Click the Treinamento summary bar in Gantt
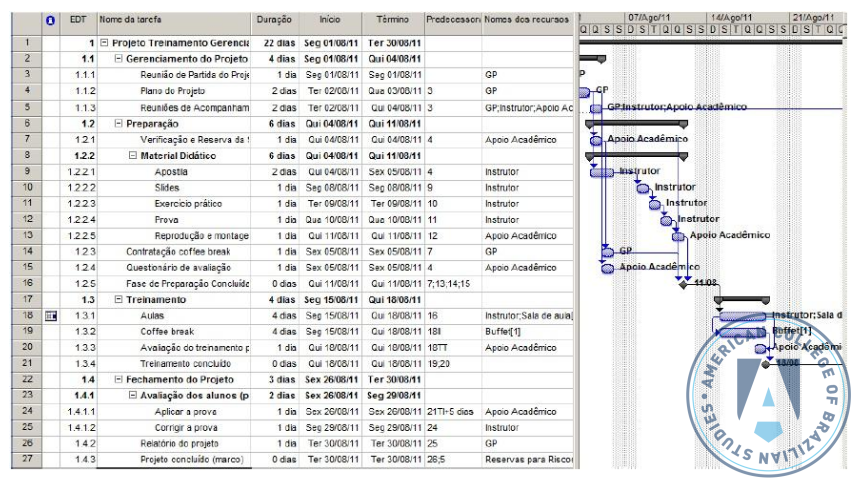The image size is (854, 480). [742, 300]
